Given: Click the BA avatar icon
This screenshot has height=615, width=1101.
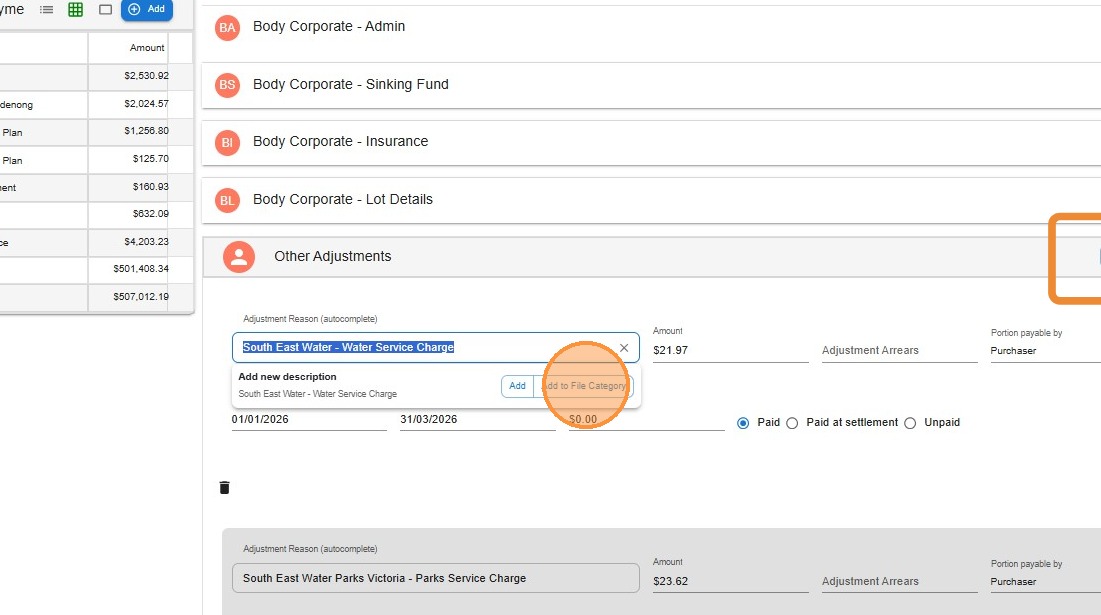Looking at the screenshot, I should [x=227, y=27].
